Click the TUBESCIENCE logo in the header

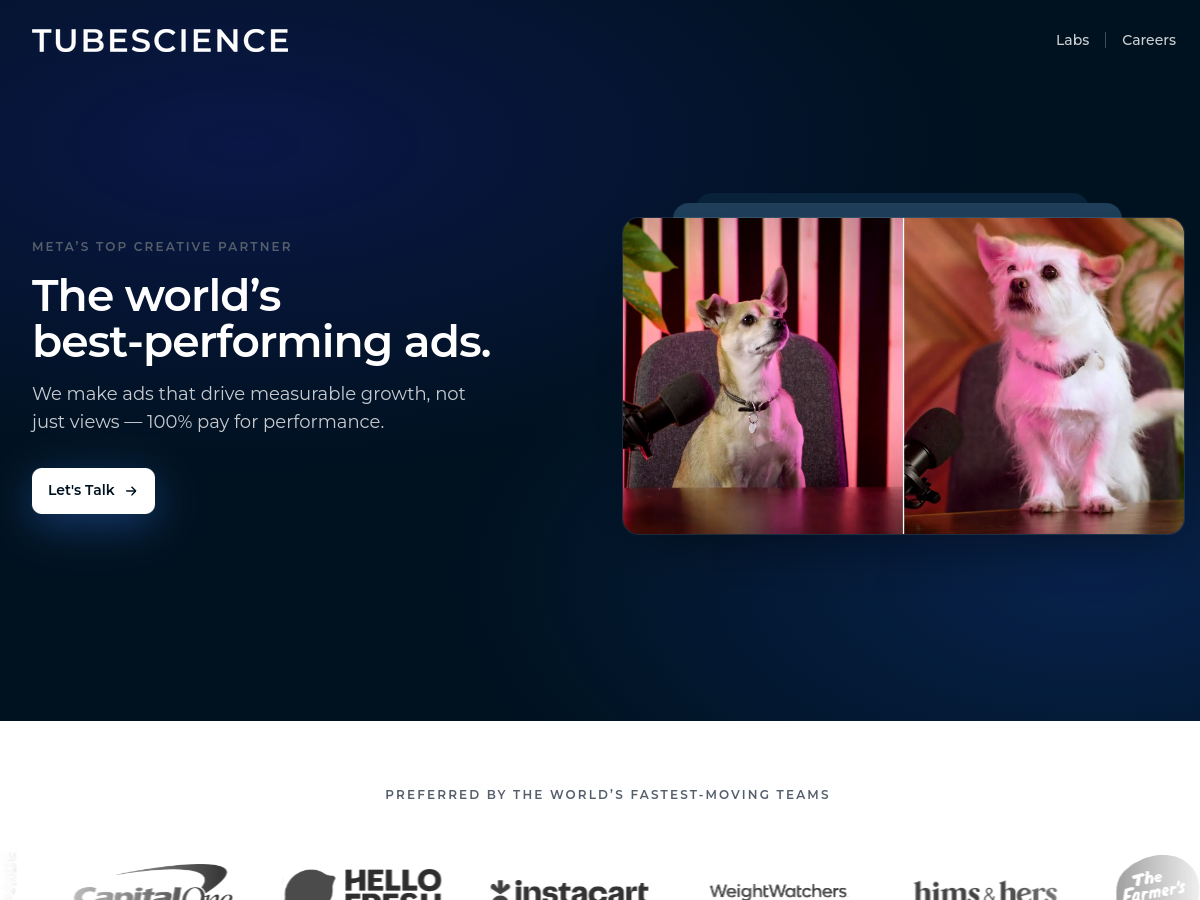pyautogui.click(x=160, y=40)
